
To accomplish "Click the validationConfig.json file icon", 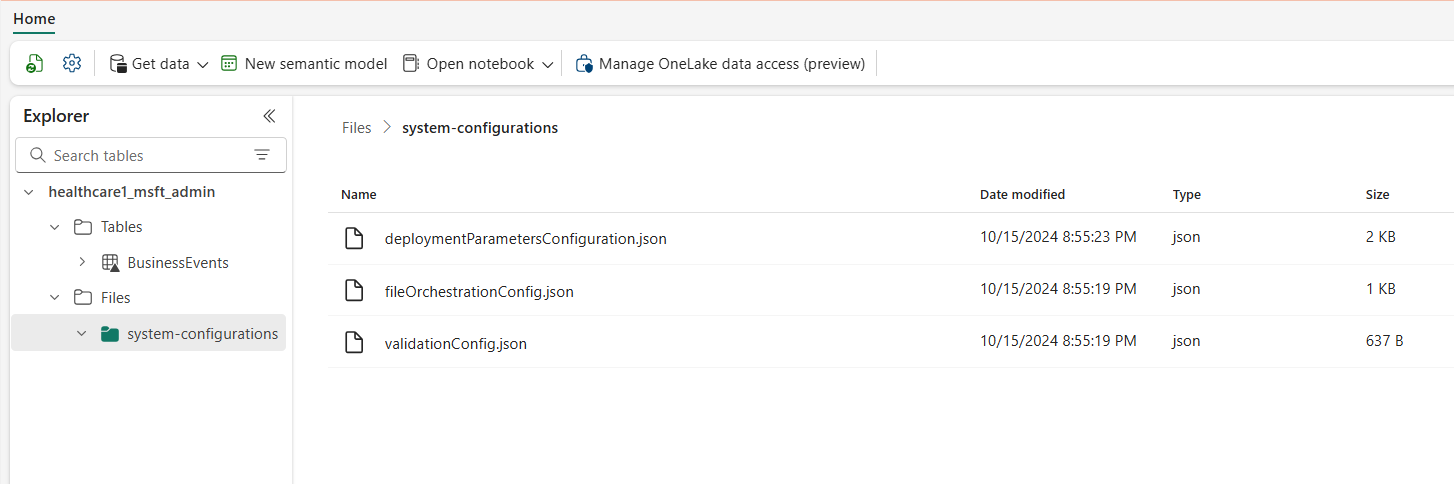I will point(353,342).
